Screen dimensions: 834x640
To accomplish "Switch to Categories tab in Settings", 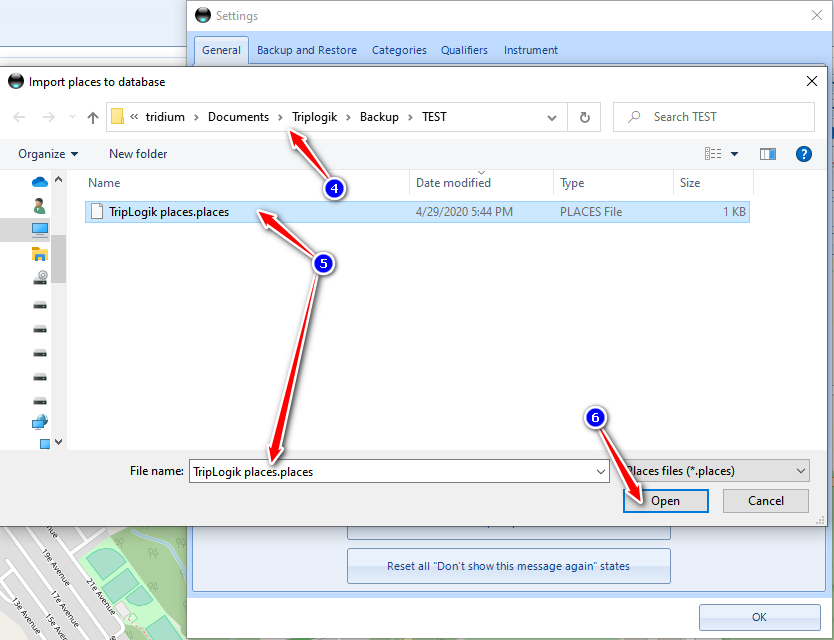I will pos(399,50).
